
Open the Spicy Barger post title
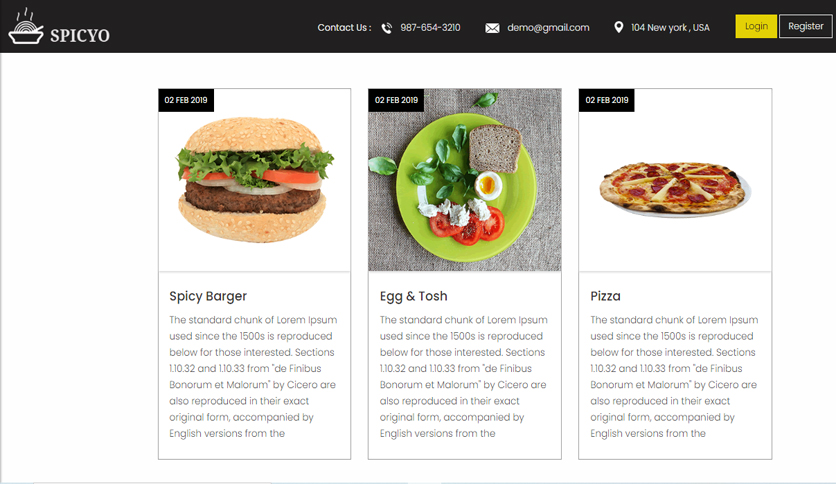pyautogui.click(x=208, y=296)
